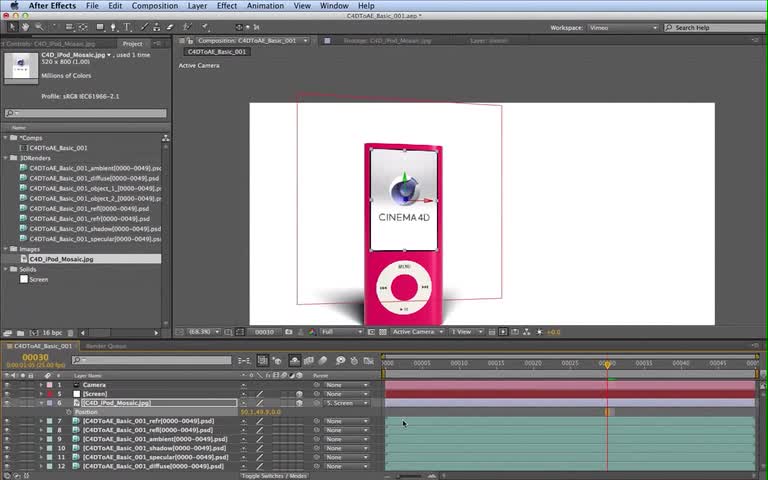This screenshot has width=768, height=480.
Task: Open the Graph Editor in timeline
Action: [x=369, y=361]
